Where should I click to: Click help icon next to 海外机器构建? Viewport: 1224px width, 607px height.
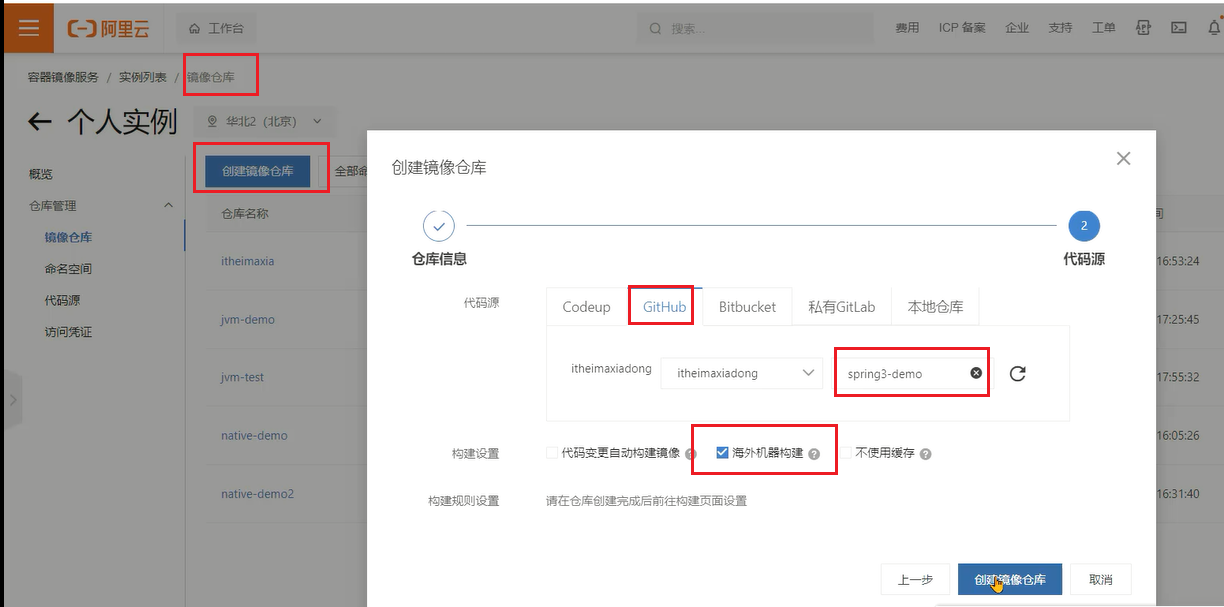814,454
